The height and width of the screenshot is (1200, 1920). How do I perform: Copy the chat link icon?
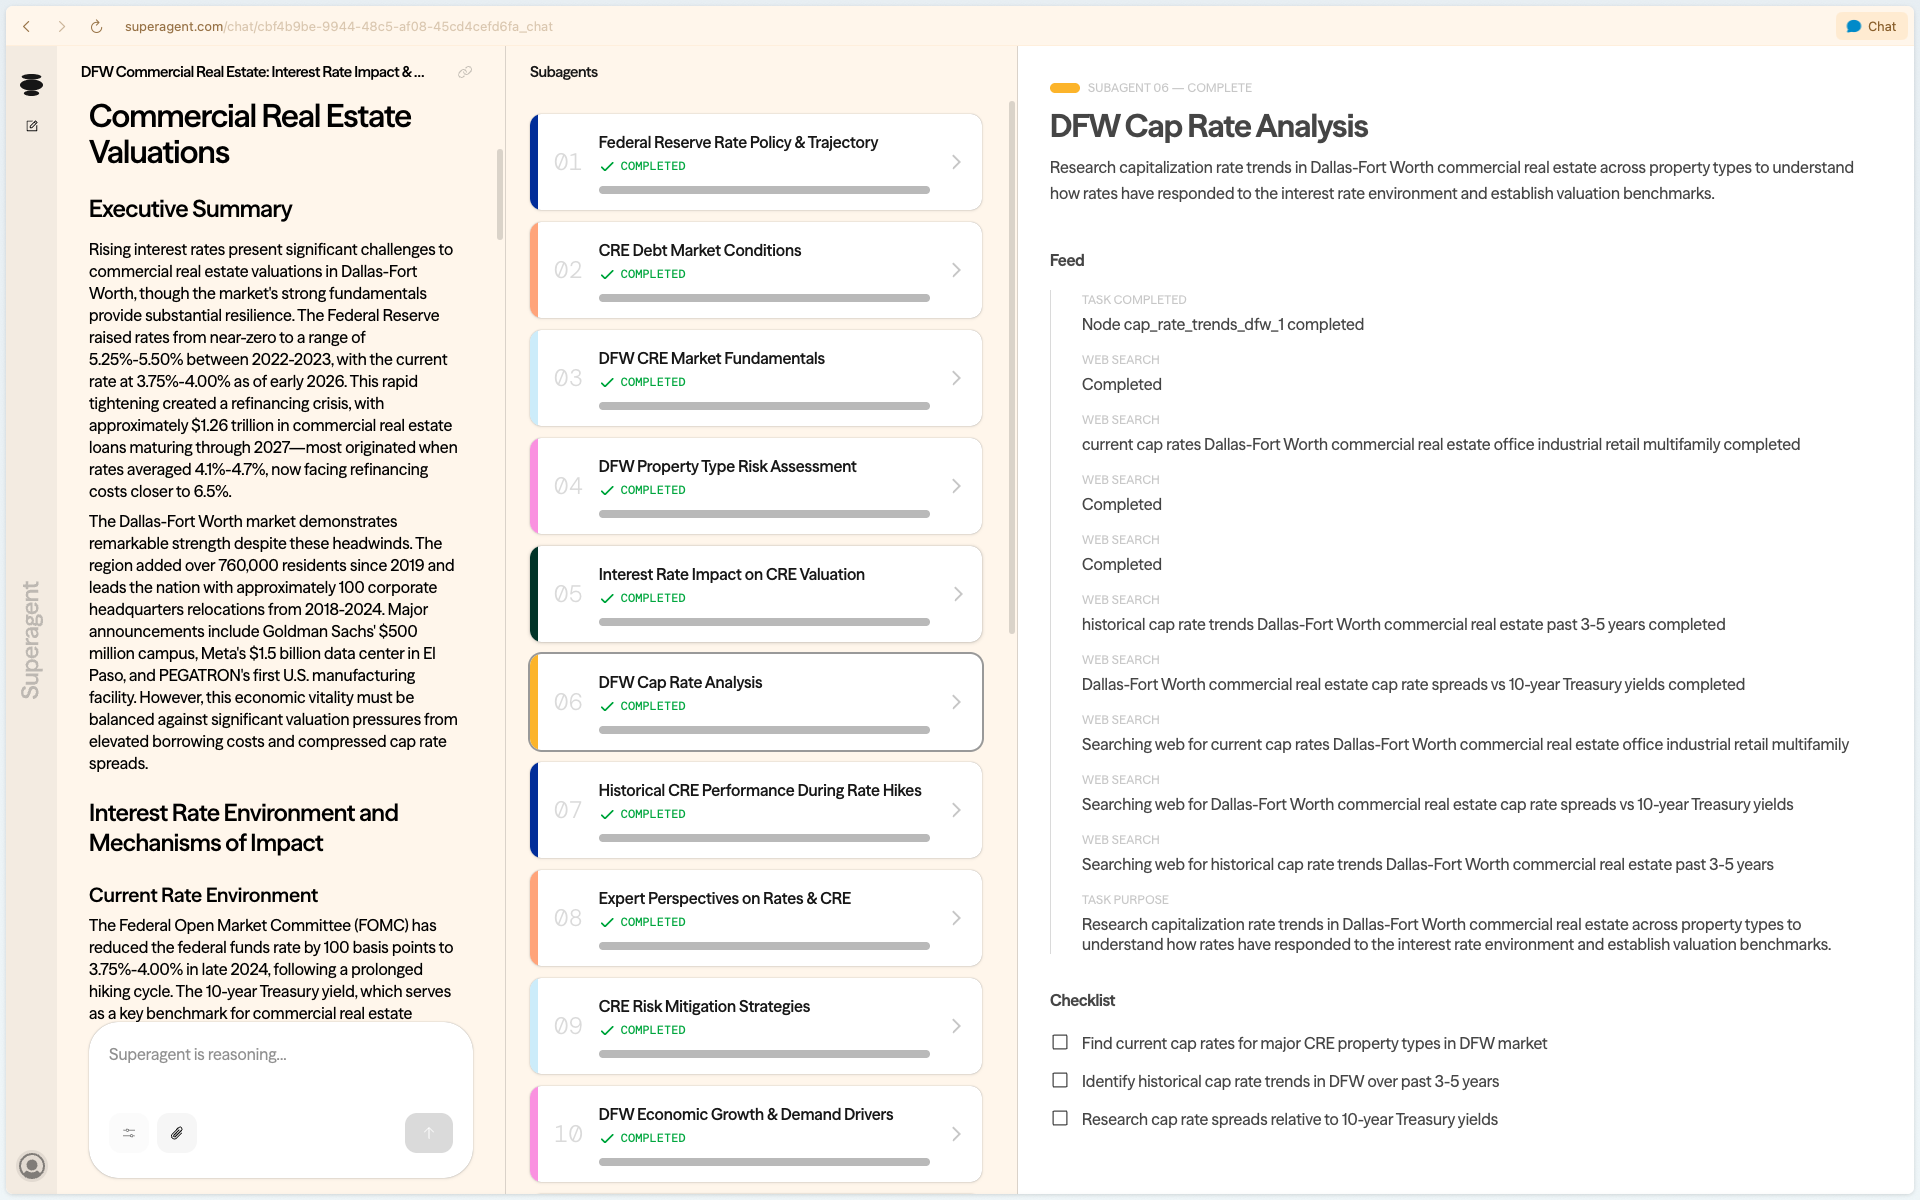pos(465,72)
